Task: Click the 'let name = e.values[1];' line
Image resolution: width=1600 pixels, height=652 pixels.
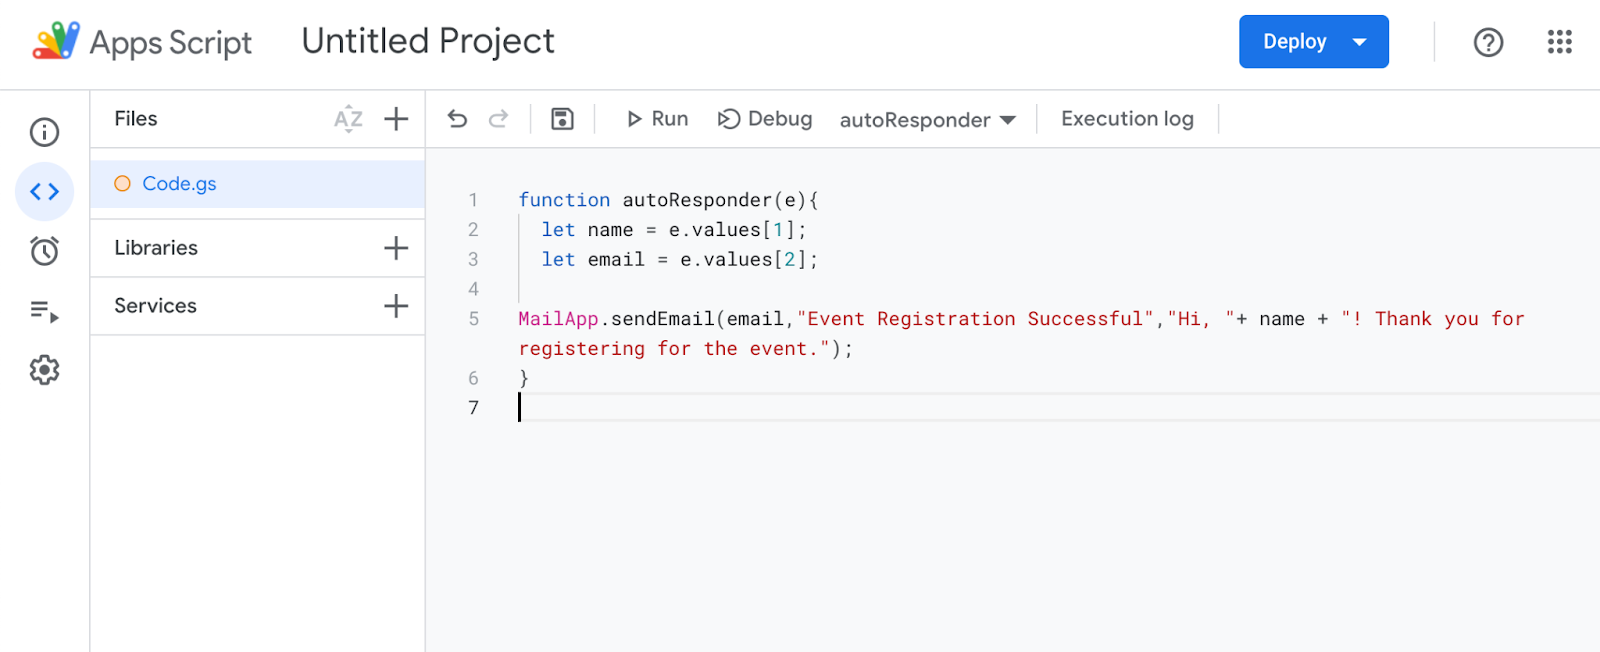Action: pos(674,230)
